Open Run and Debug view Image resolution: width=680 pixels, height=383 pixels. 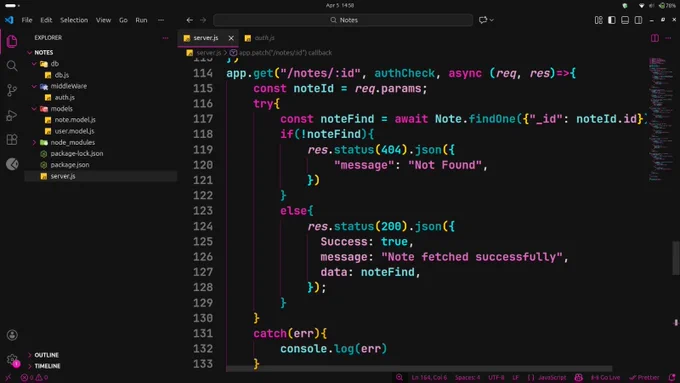[12, 115]
